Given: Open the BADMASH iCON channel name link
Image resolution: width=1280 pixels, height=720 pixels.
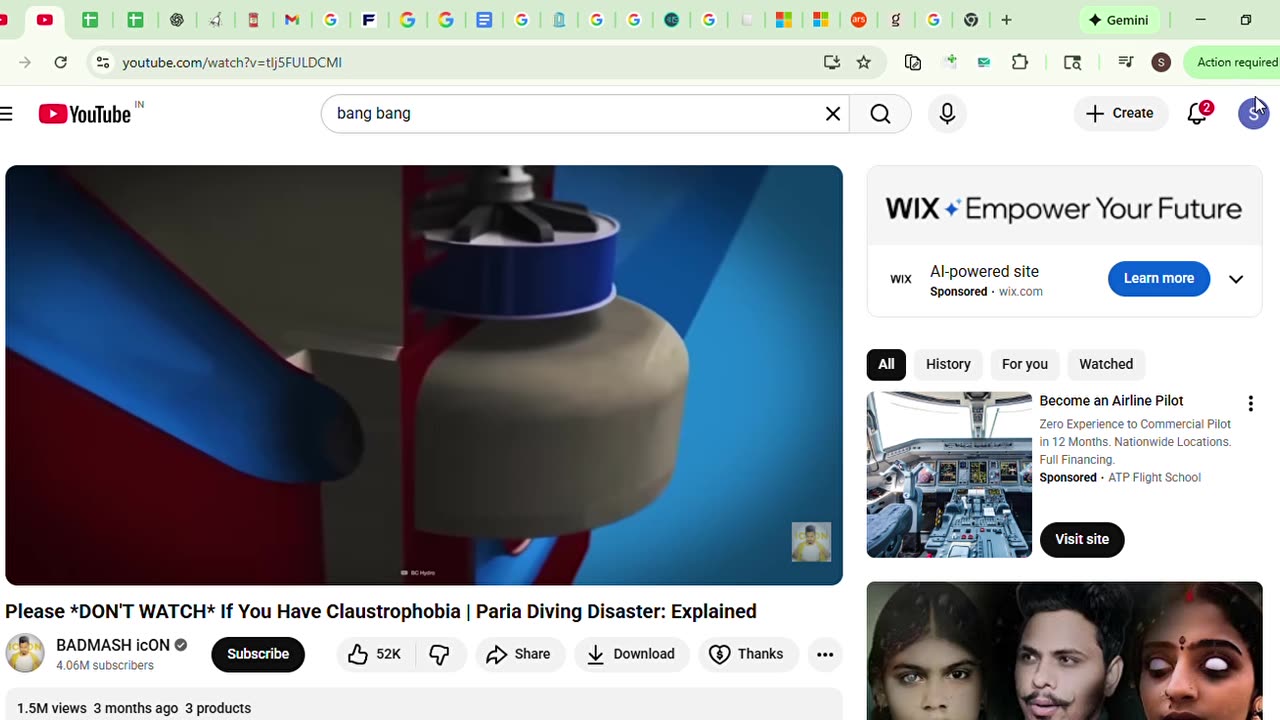Looking at the screenshot, I should [113, 645].
